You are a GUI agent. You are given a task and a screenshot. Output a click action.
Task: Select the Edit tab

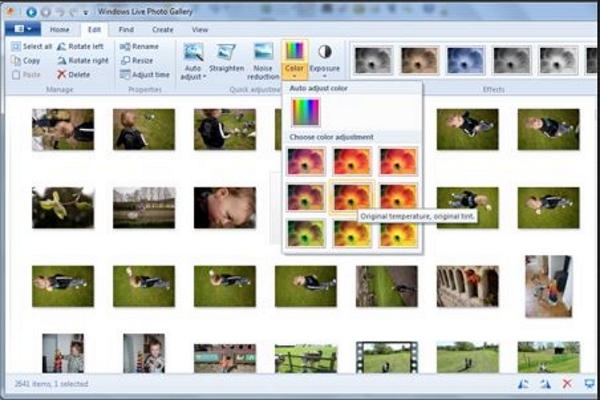click(x=95, y=29)
